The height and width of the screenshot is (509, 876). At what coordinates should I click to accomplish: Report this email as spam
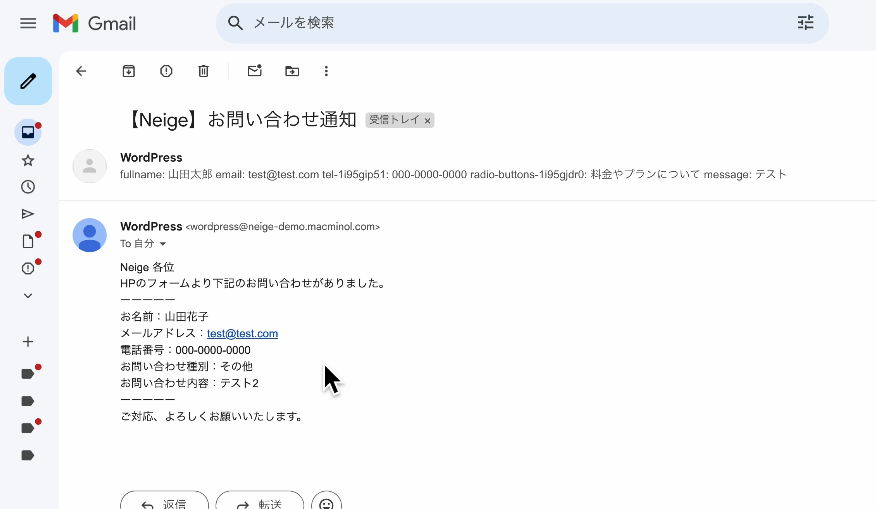(166, 71)
